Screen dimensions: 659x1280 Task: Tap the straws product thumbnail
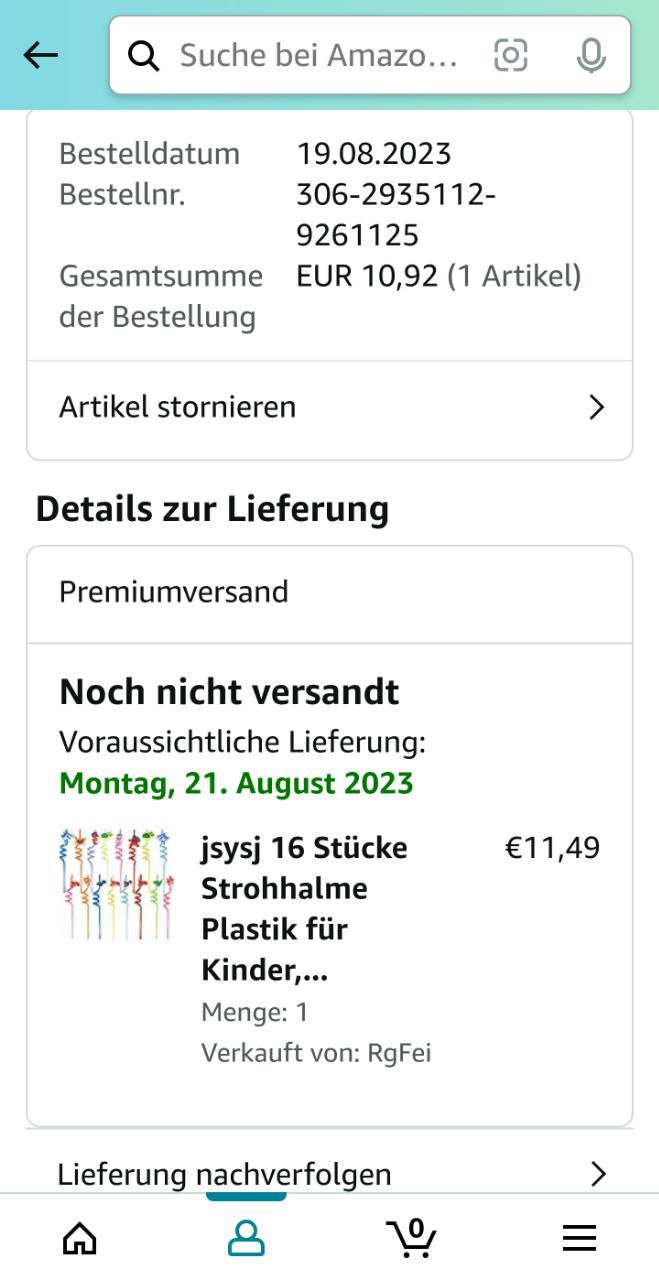115,884
